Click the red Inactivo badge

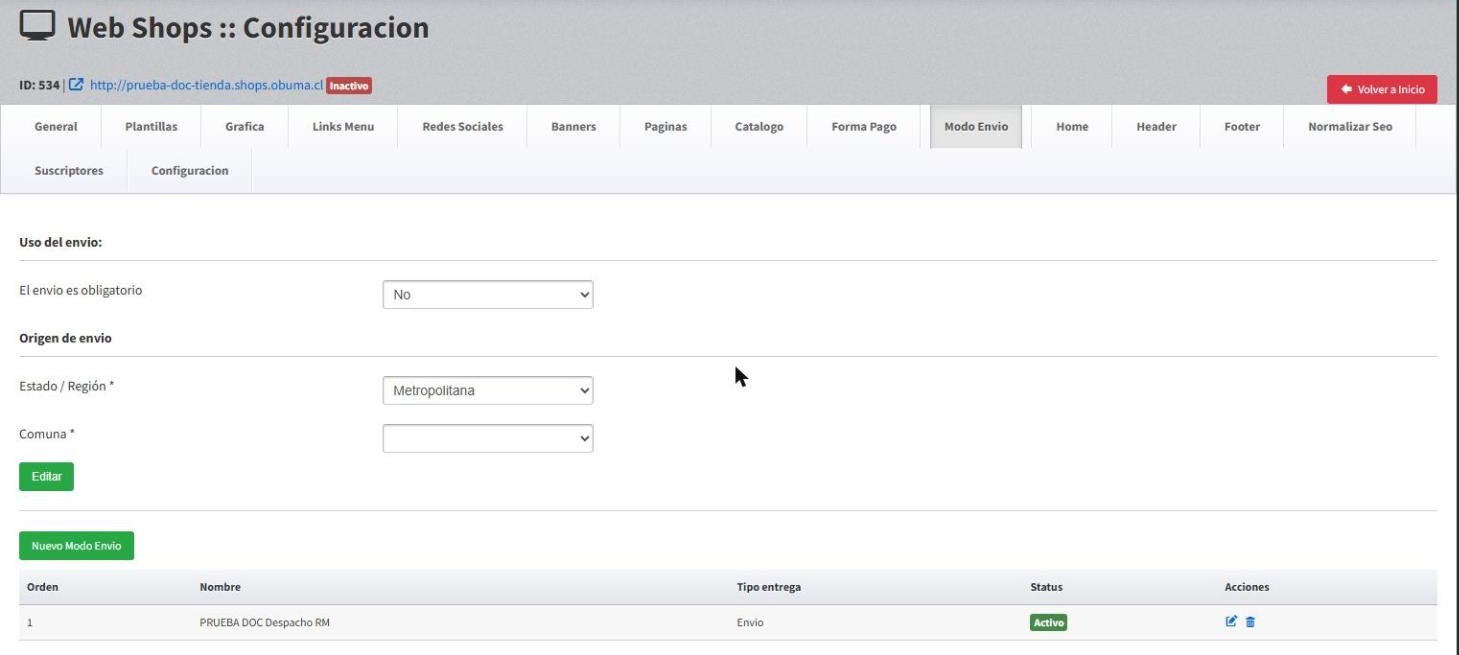(349, 86)
